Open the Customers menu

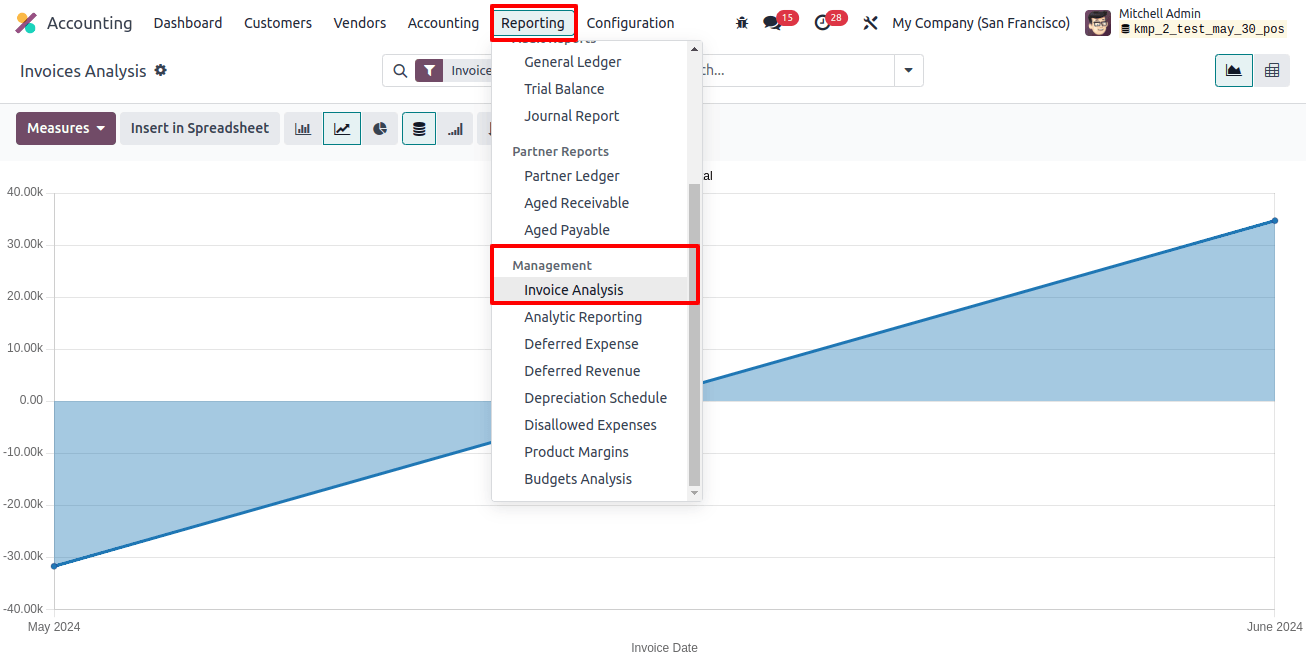pos(278,23)
